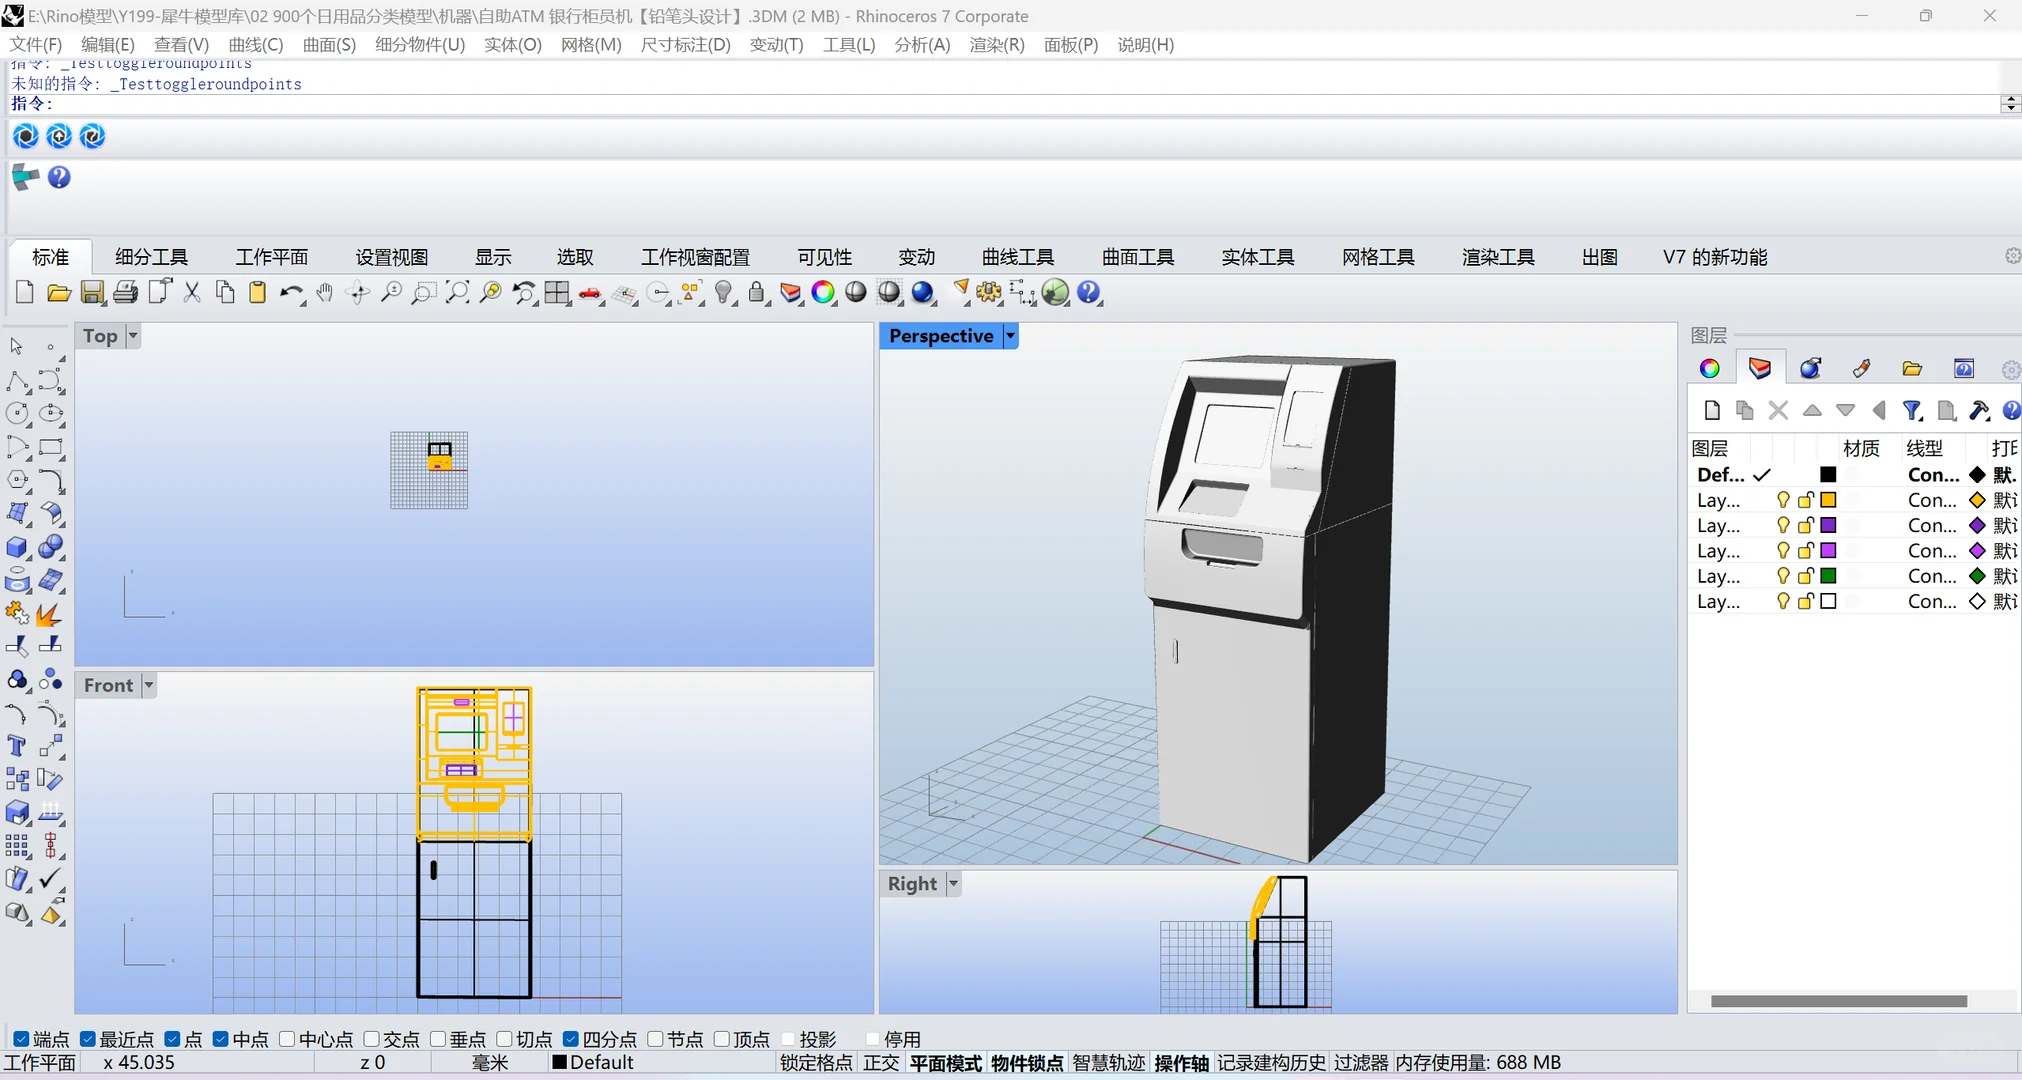Click the Save file icon
Image resolution: width=2022 pixels, height=1080 pixels.
(92, 292)
